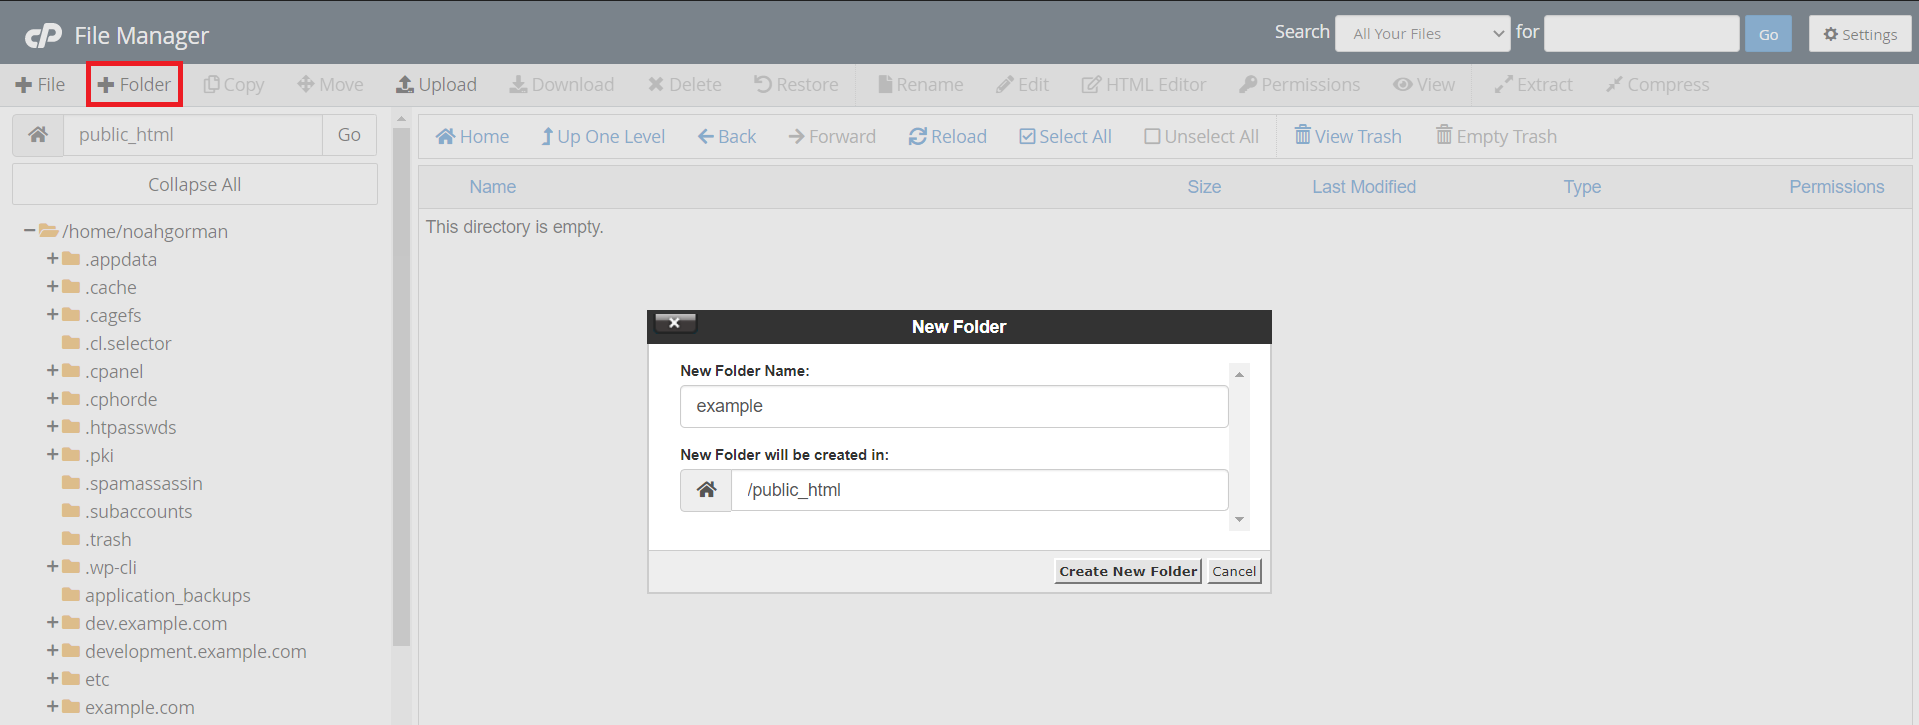The image size is (1919, 725).
Task: Click the +File toolbar item
Action: [x=40, y=85]
